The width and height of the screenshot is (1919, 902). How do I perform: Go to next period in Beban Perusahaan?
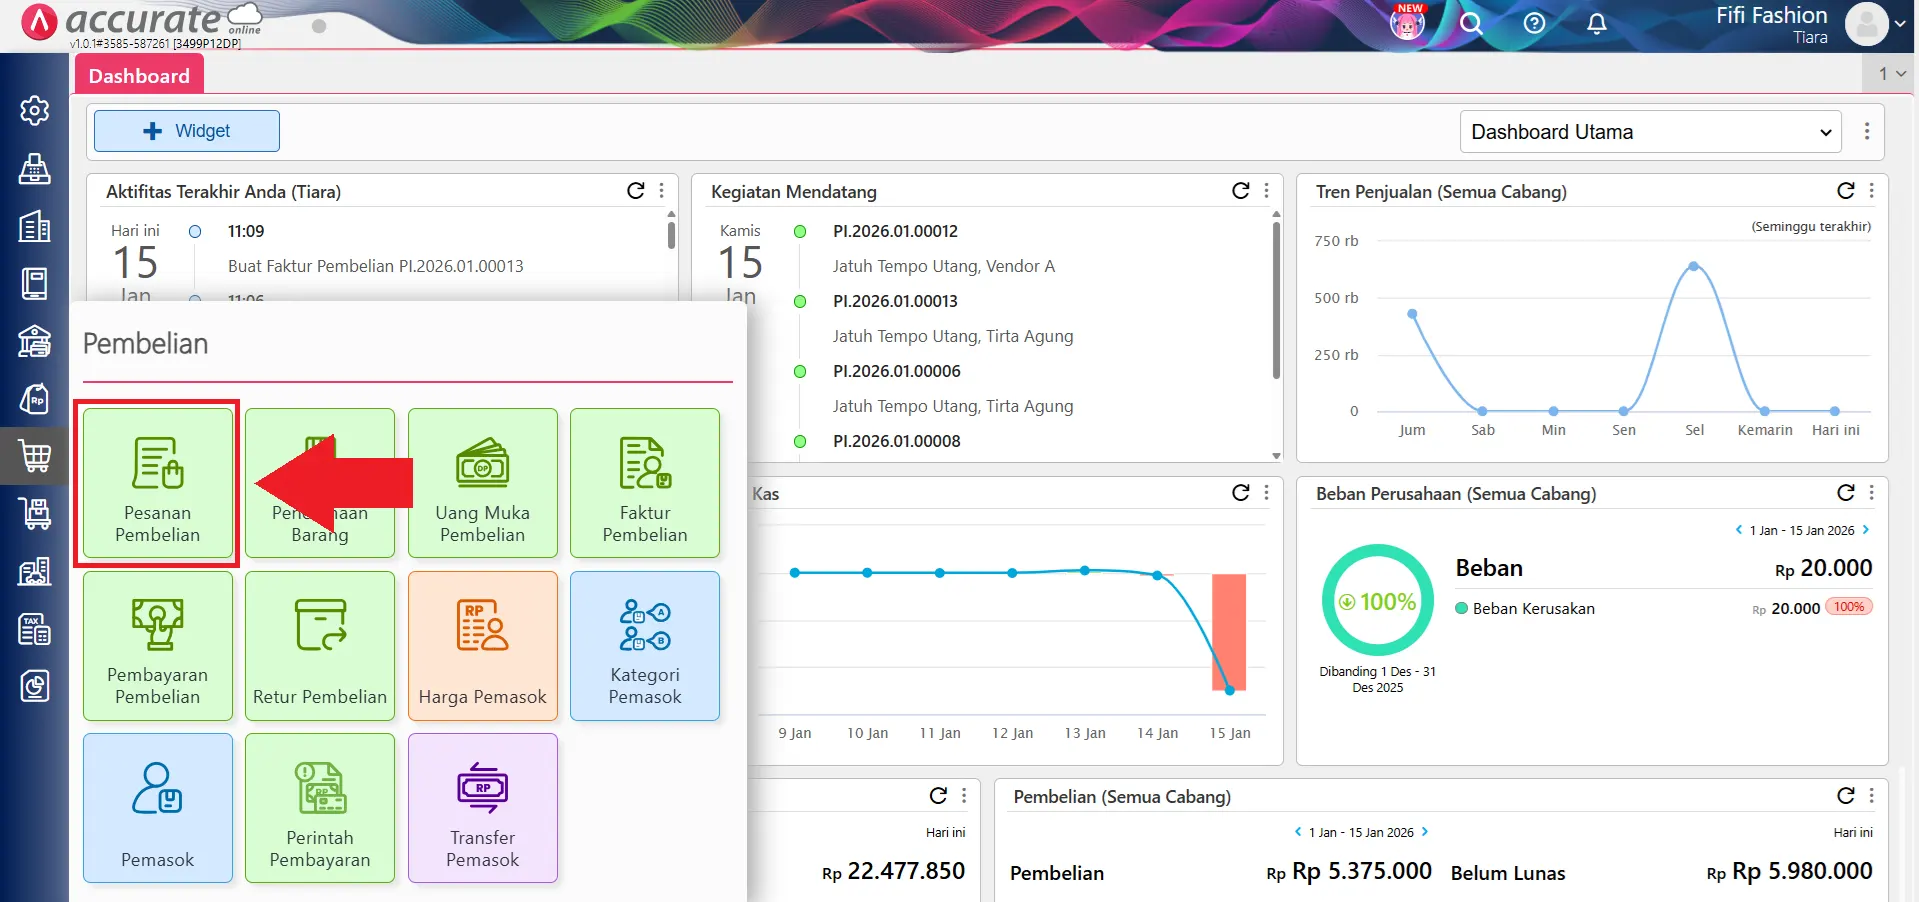point(1866,530)
